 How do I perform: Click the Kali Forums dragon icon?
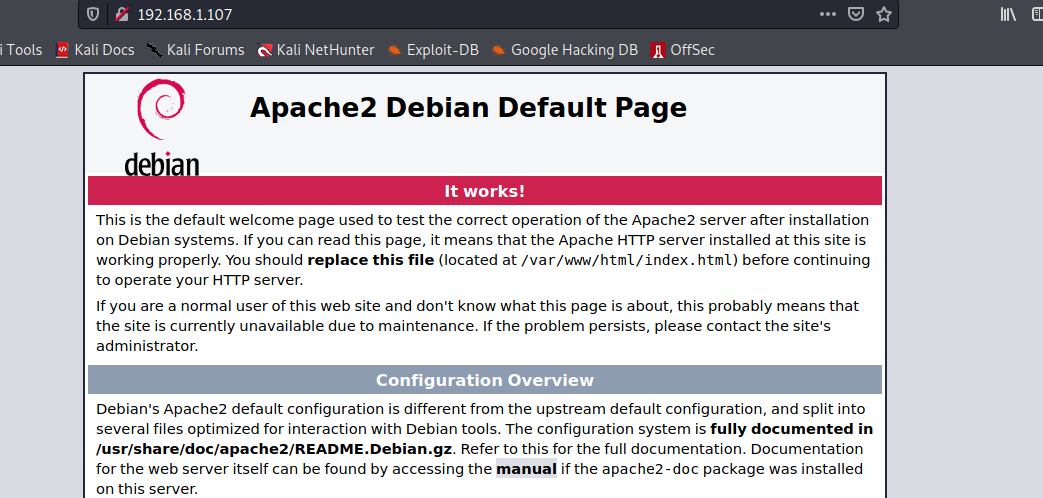coord(154,50)
